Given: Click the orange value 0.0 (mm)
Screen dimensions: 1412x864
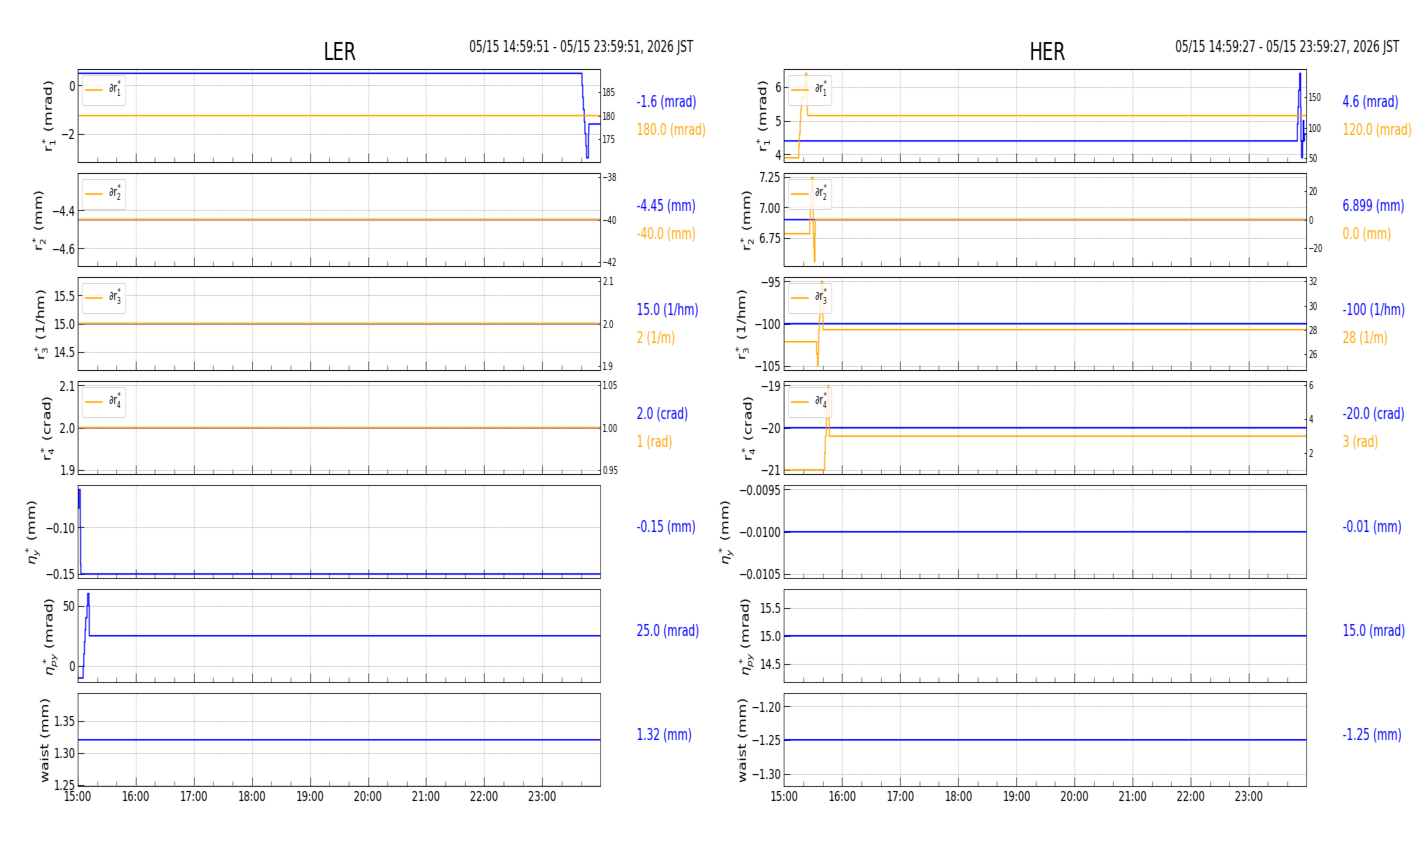Looking at the screenshot, I should pyautogui.click(x=1366, y=234).
